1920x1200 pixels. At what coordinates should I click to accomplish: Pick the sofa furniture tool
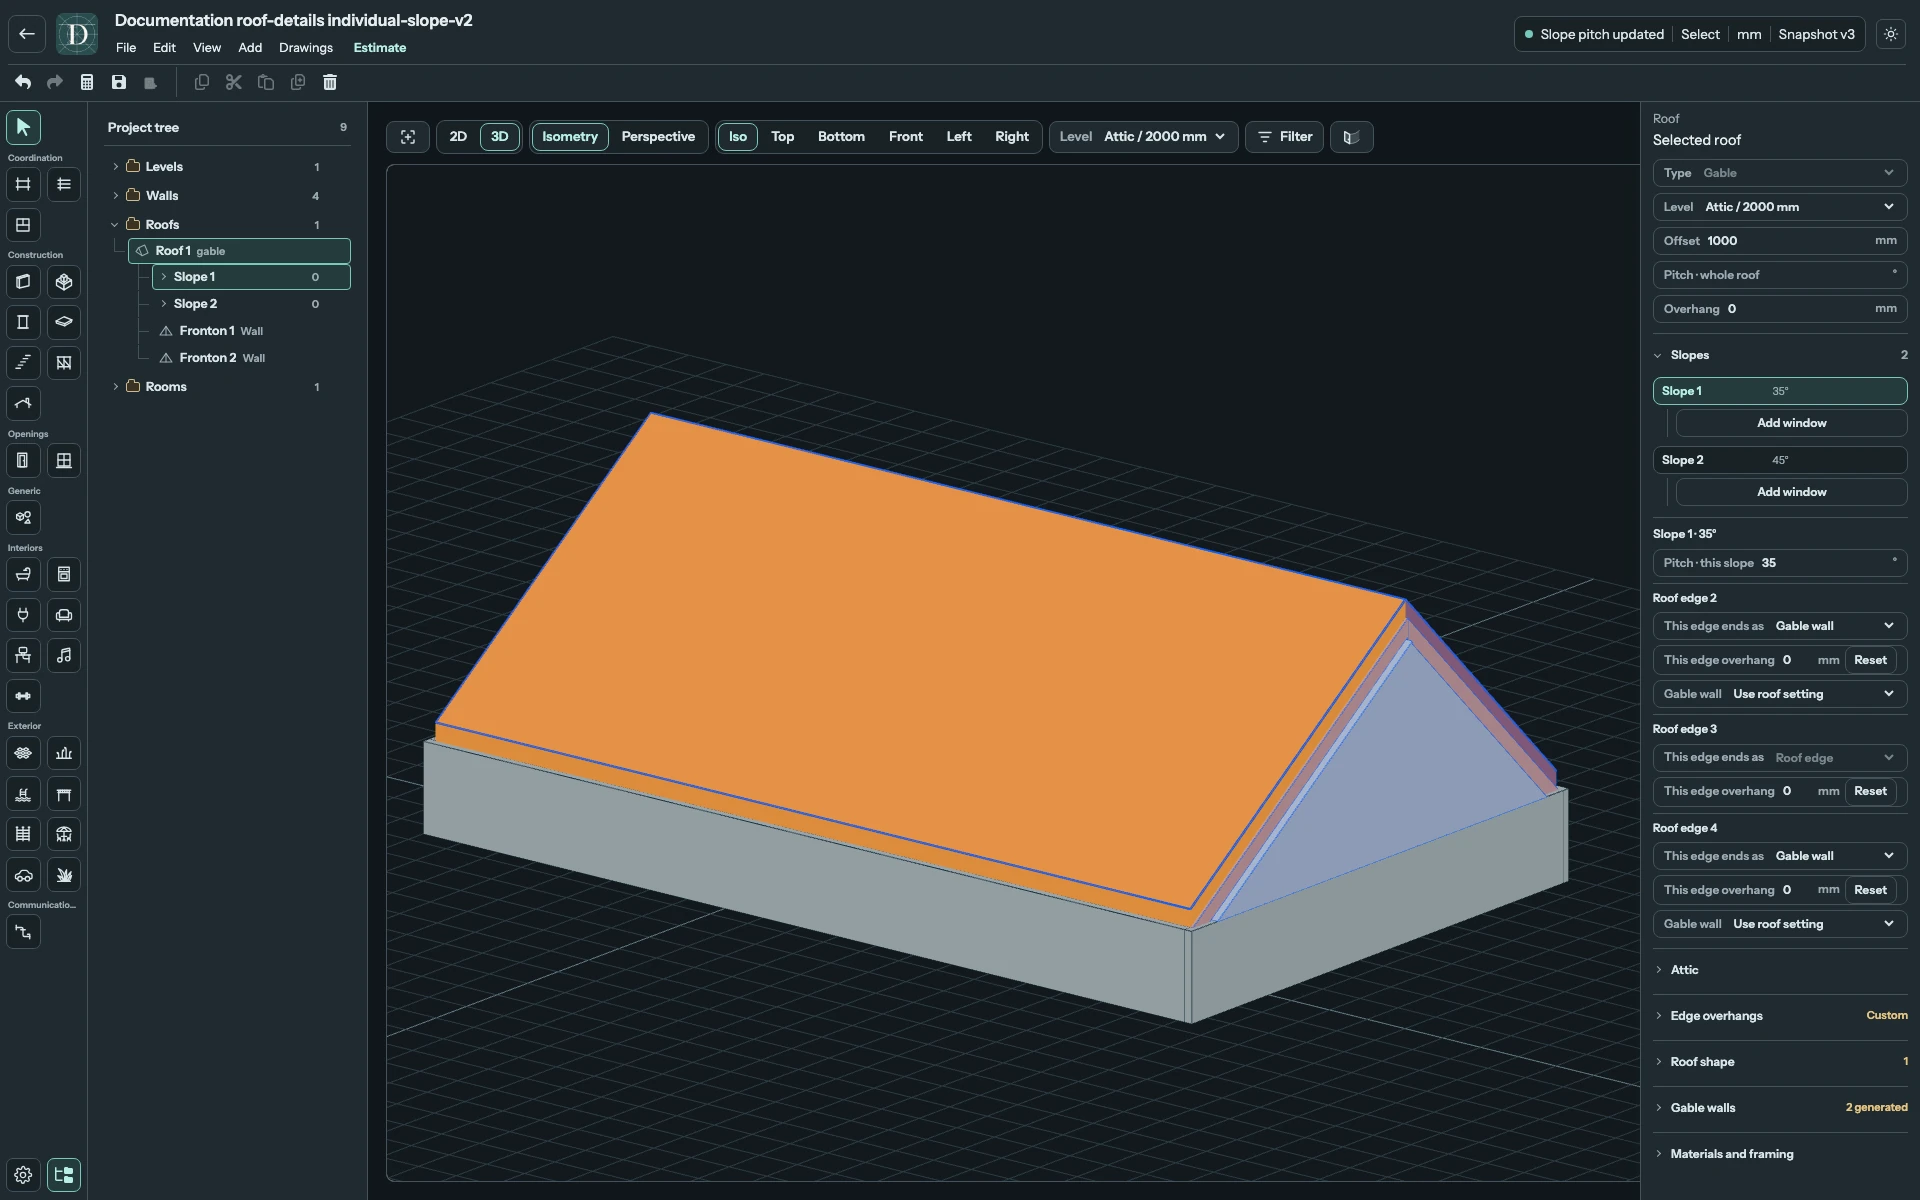click(64, 615)
